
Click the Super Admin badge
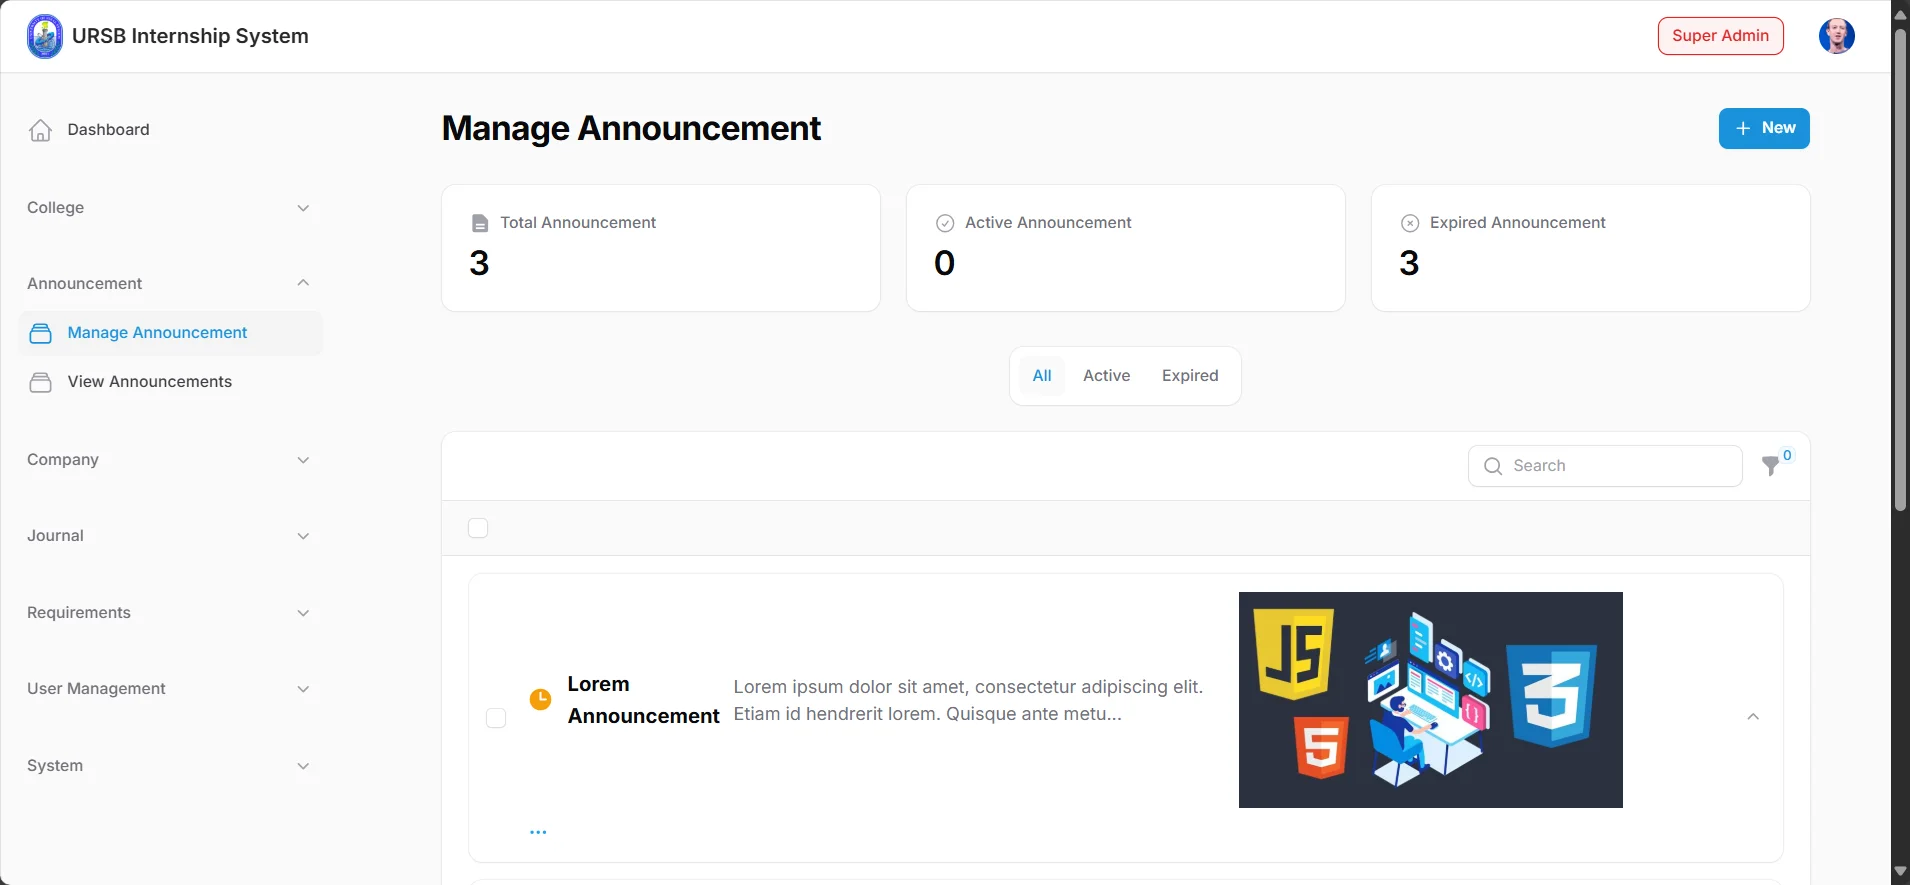tap(1720, 36)
